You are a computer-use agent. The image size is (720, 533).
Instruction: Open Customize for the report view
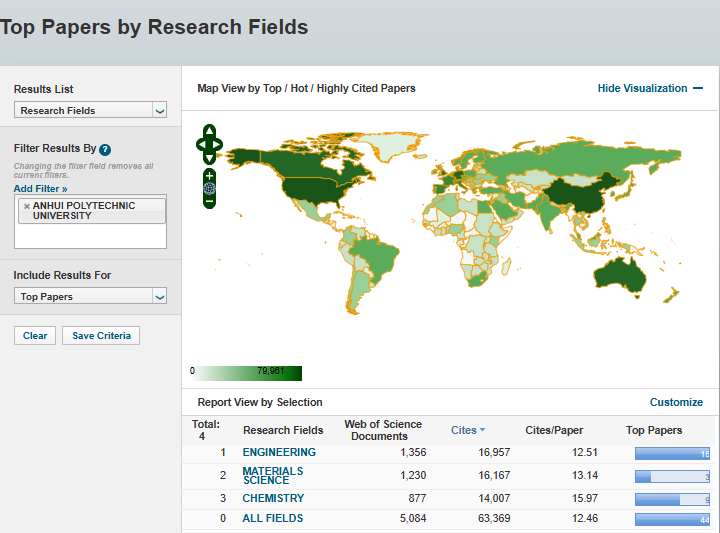(676, 402)
